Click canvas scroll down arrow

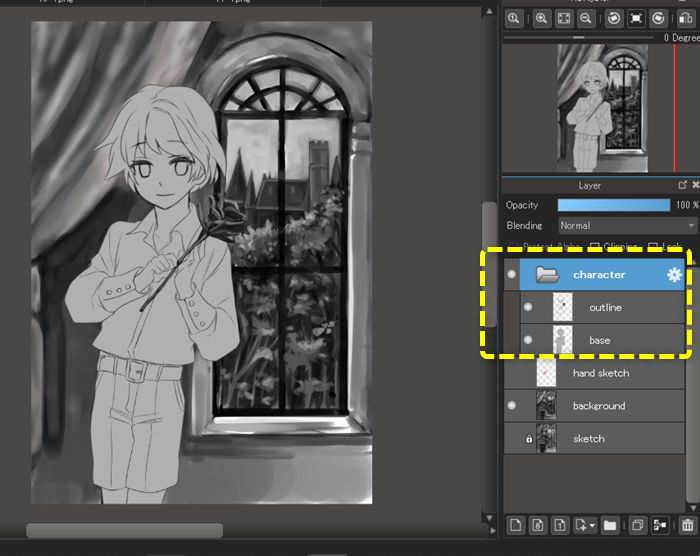pos(490,518)
